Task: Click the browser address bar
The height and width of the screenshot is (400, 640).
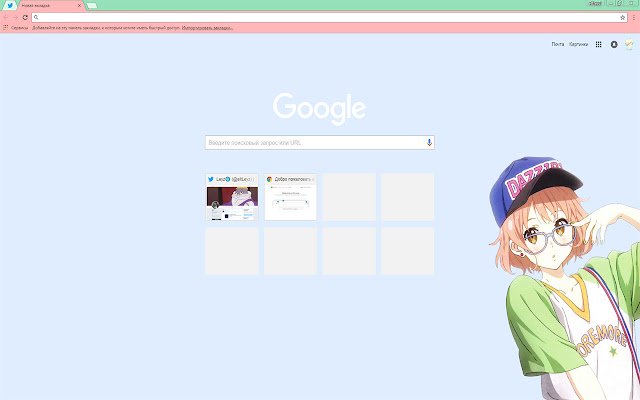Action: coord(329,18)
